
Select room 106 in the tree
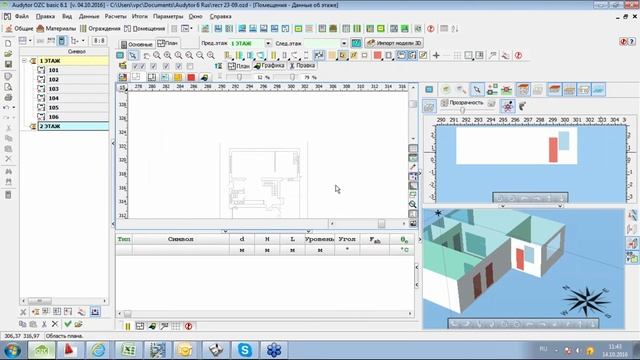tap(53, 117)
